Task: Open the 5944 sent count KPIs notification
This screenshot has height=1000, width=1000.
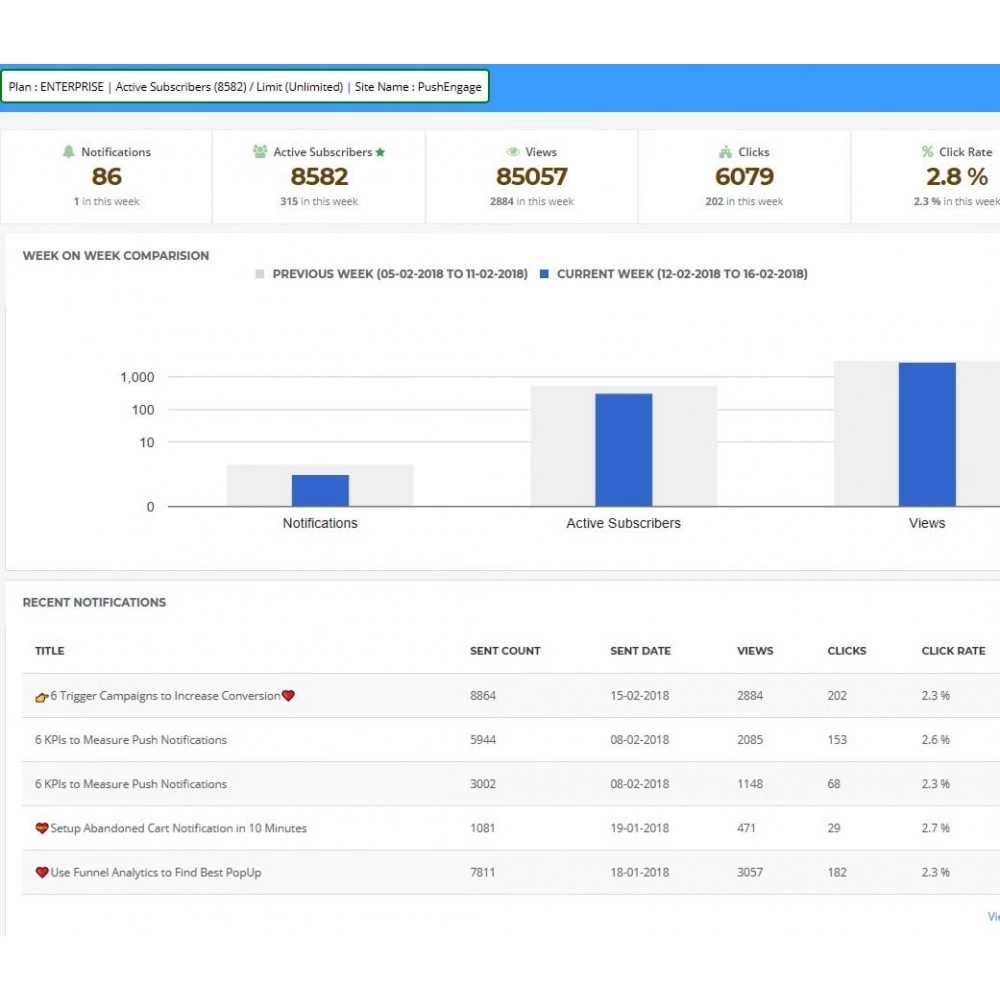Action: pos(131,740)
